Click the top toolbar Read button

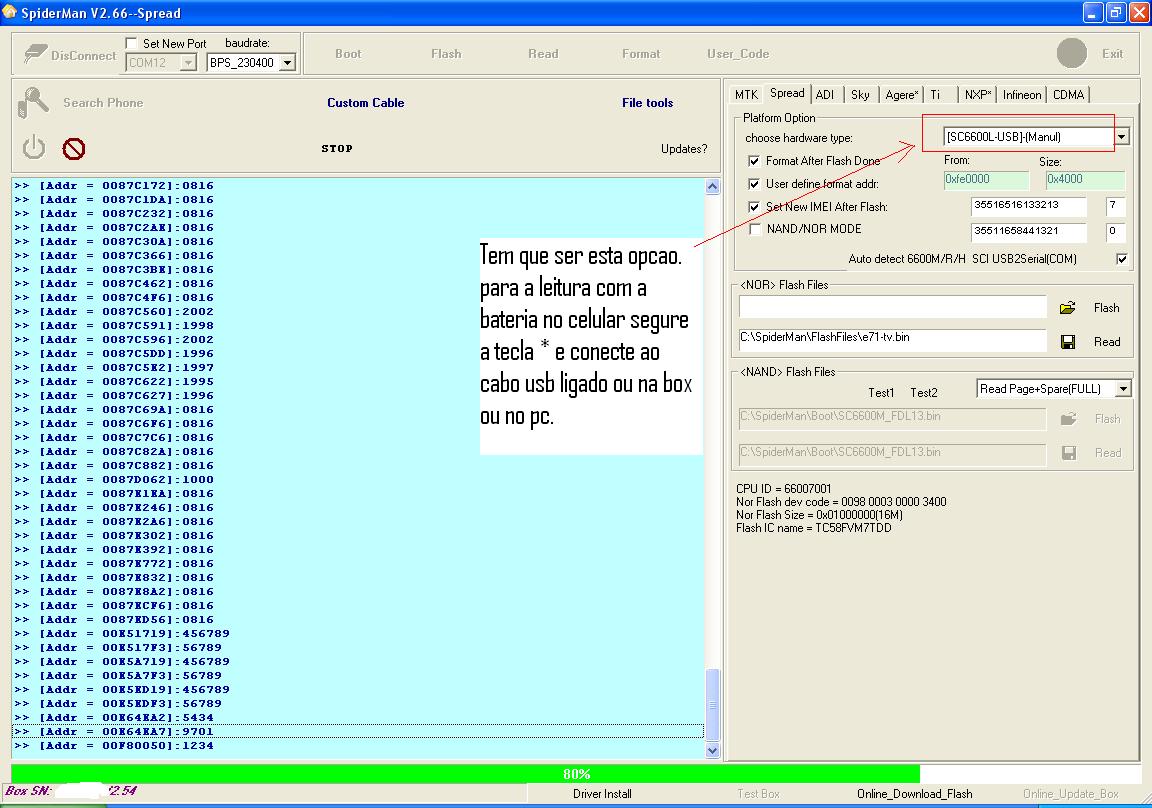[x=543, y=54]
